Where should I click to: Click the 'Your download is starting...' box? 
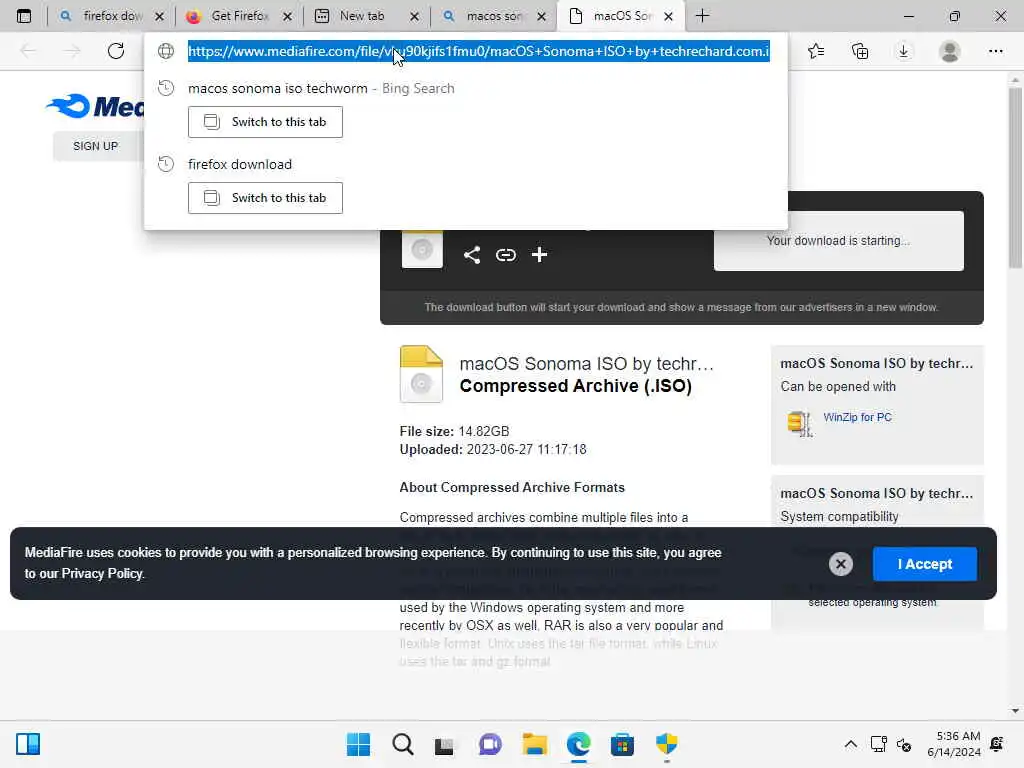point(839,240)
